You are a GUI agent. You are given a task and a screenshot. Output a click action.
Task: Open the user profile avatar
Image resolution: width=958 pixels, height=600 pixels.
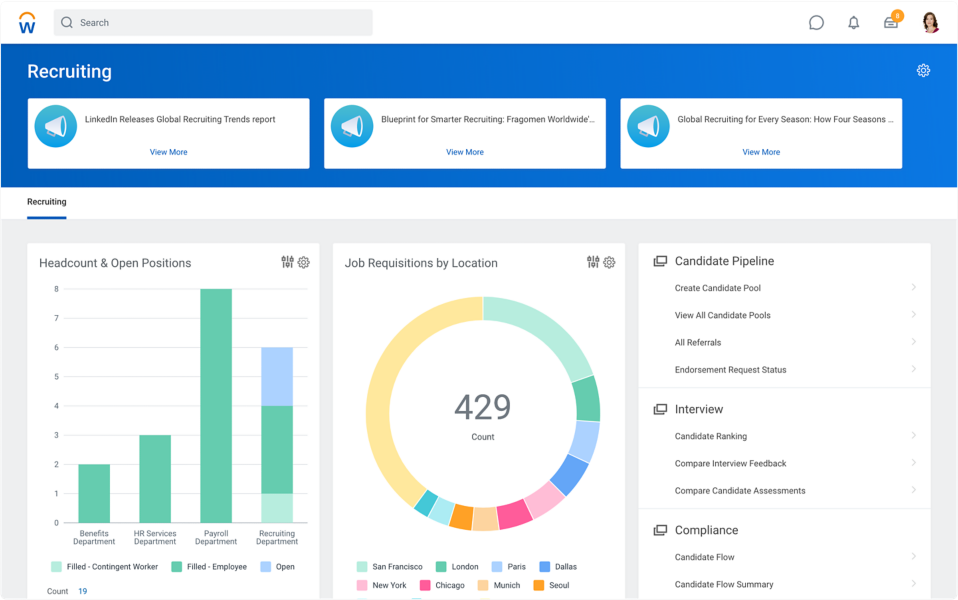930,23
